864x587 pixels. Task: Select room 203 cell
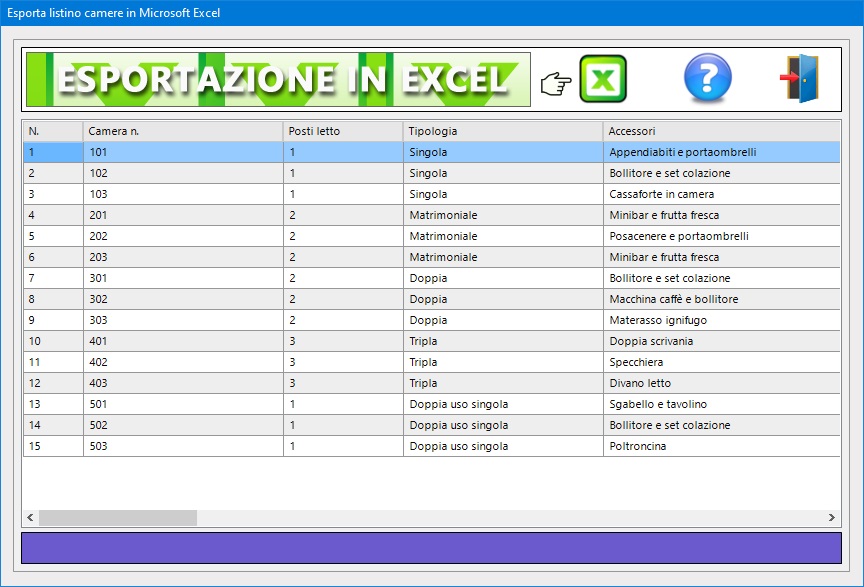pos(183,257)
